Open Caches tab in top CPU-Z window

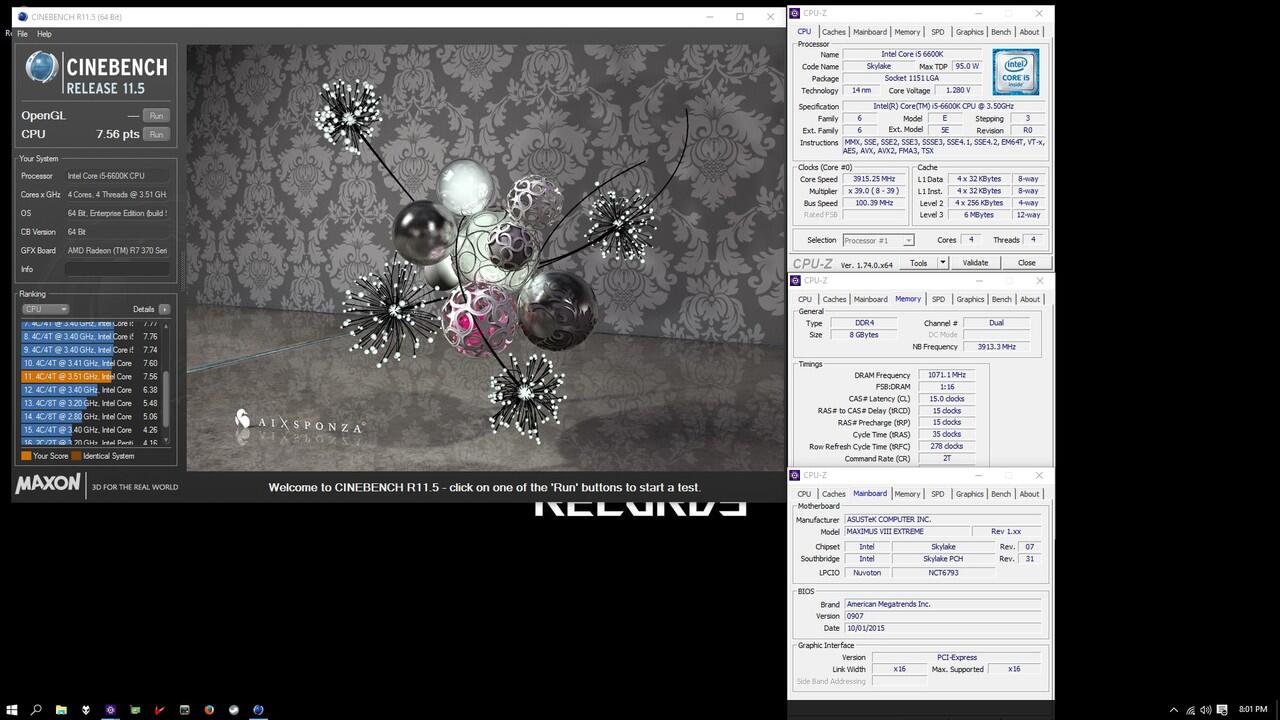pyautogui.click(x=834, y=32)
